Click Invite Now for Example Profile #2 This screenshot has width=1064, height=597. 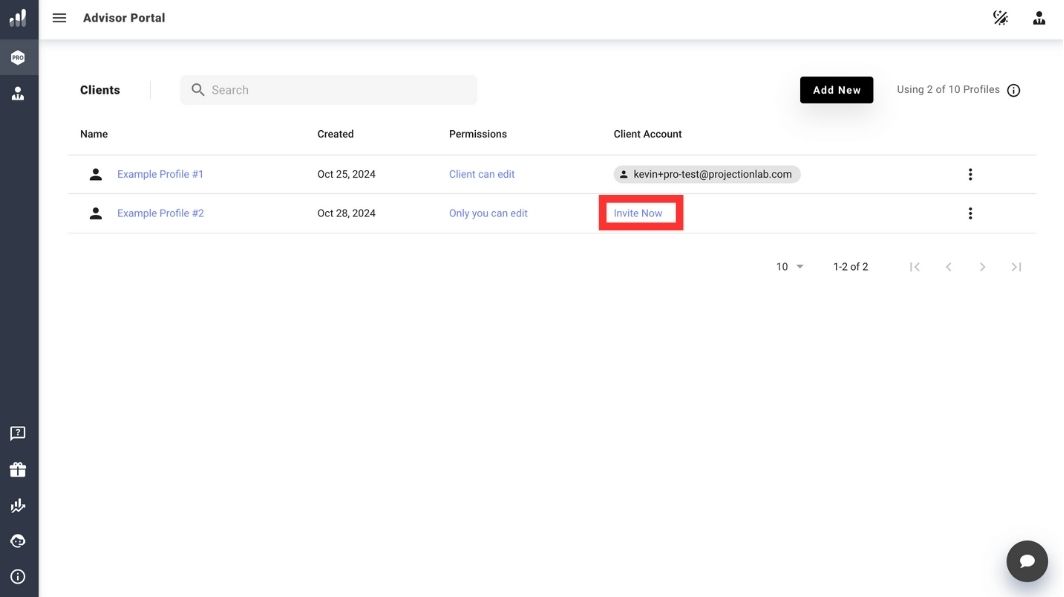point(640,212)
